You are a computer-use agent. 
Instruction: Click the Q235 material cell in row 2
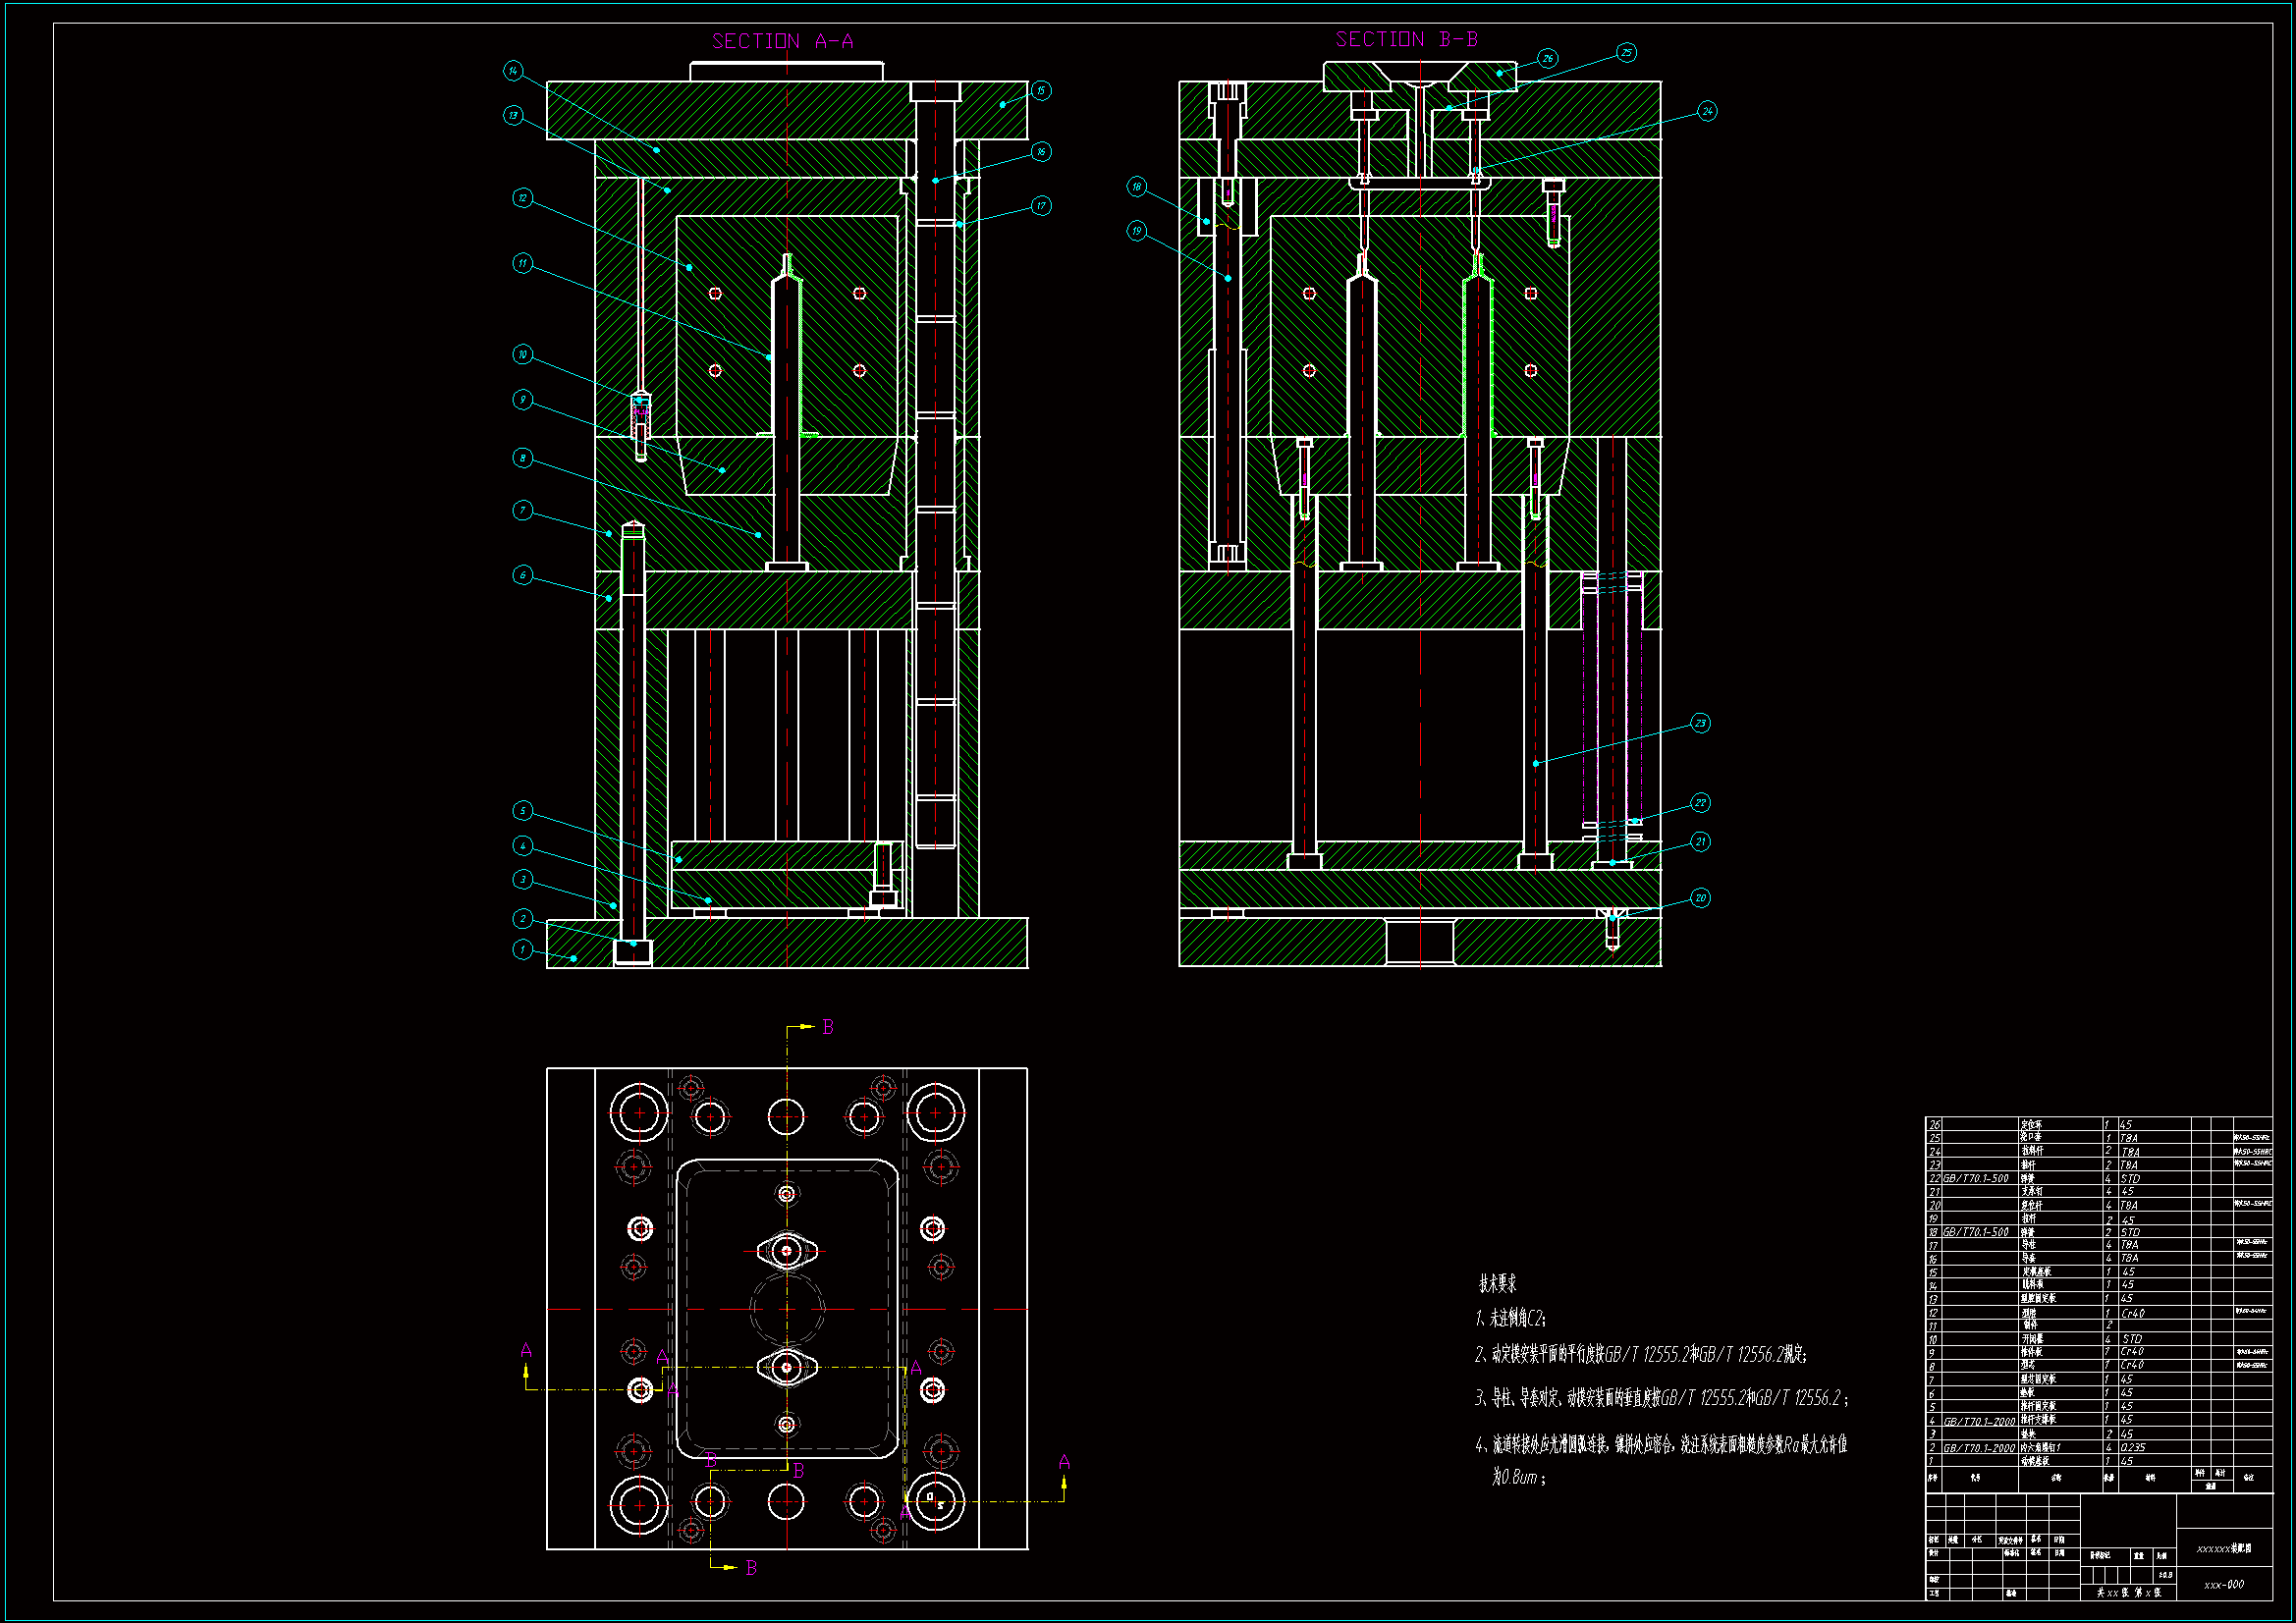click(2132, 1447)
